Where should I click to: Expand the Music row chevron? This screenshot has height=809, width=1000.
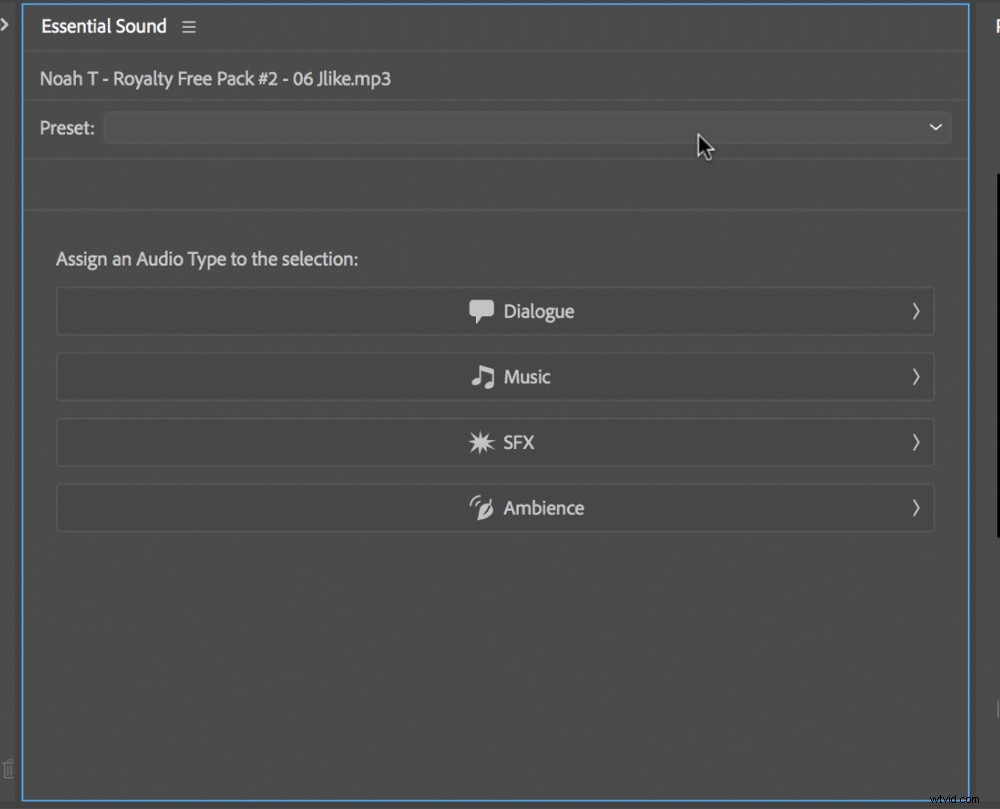click(x=915, y=377)
